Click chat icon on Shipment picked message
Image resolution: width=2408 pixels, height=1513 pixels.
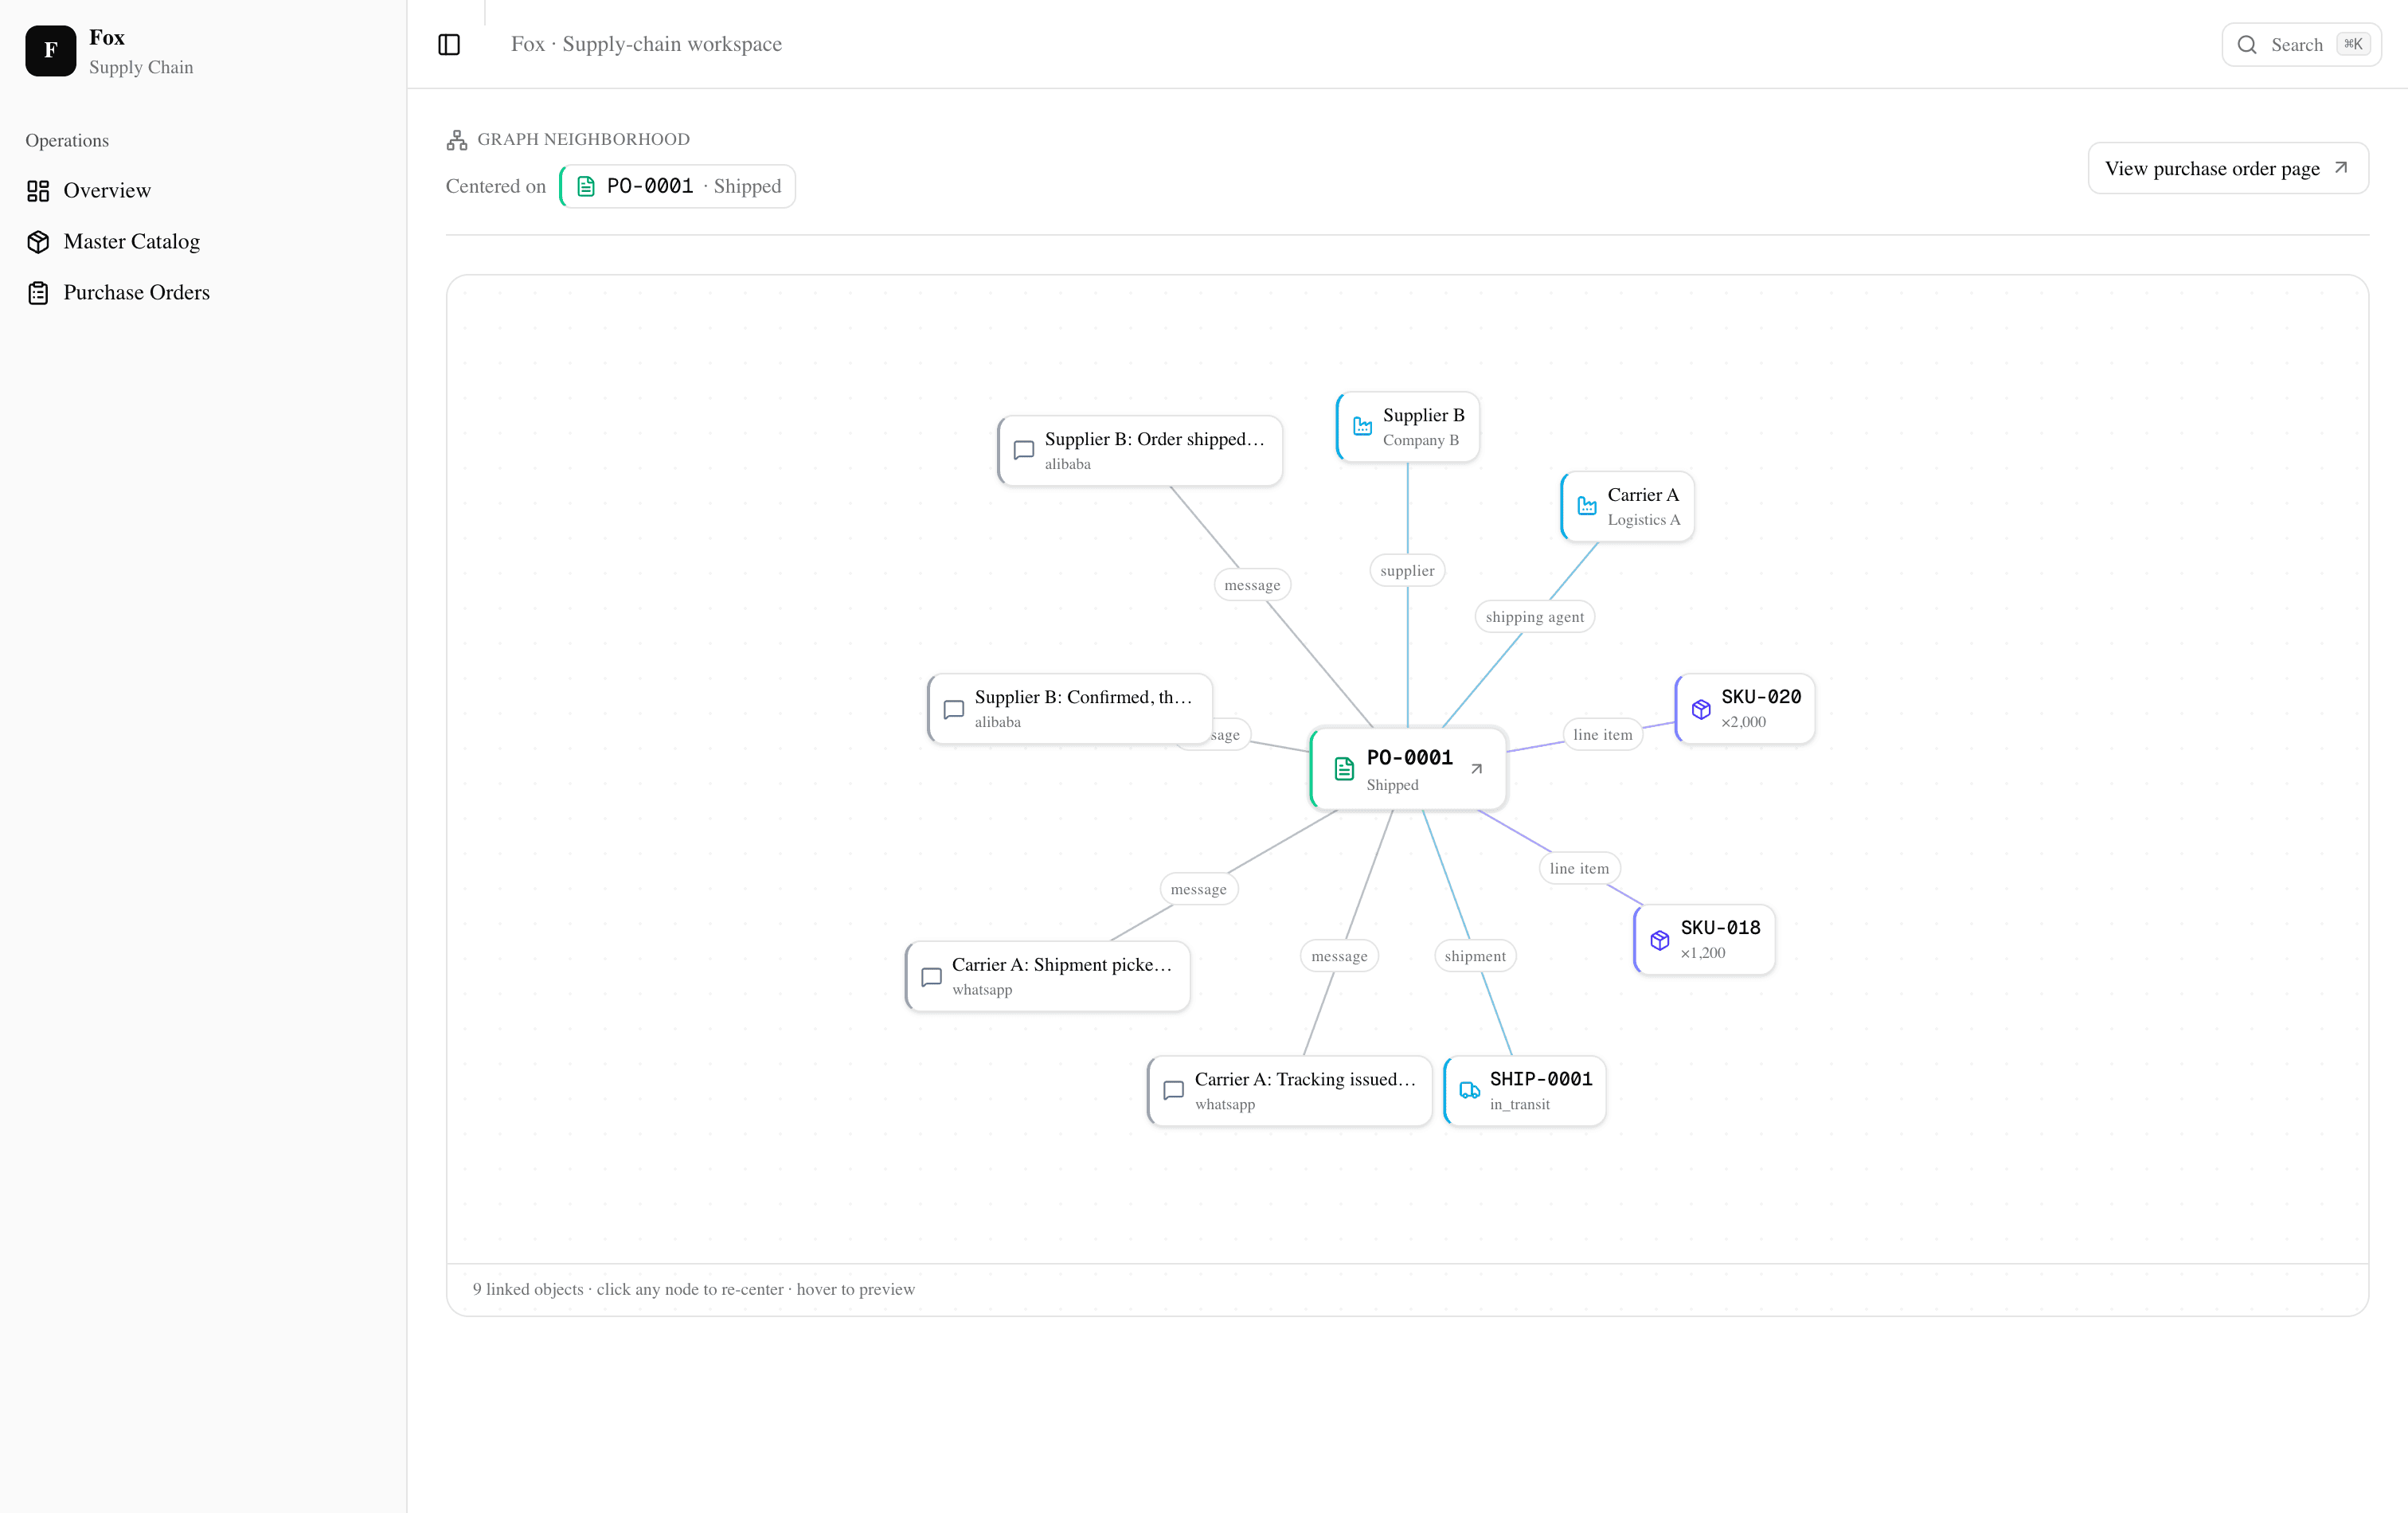pyautogui.click(x=931, y=977)
